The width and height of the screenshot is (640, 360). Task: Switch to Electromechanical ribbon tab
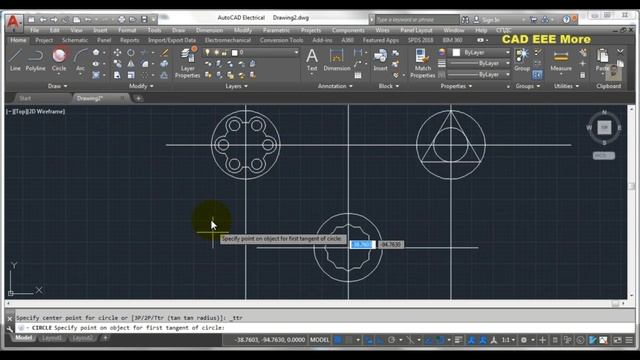click(227, 40)
